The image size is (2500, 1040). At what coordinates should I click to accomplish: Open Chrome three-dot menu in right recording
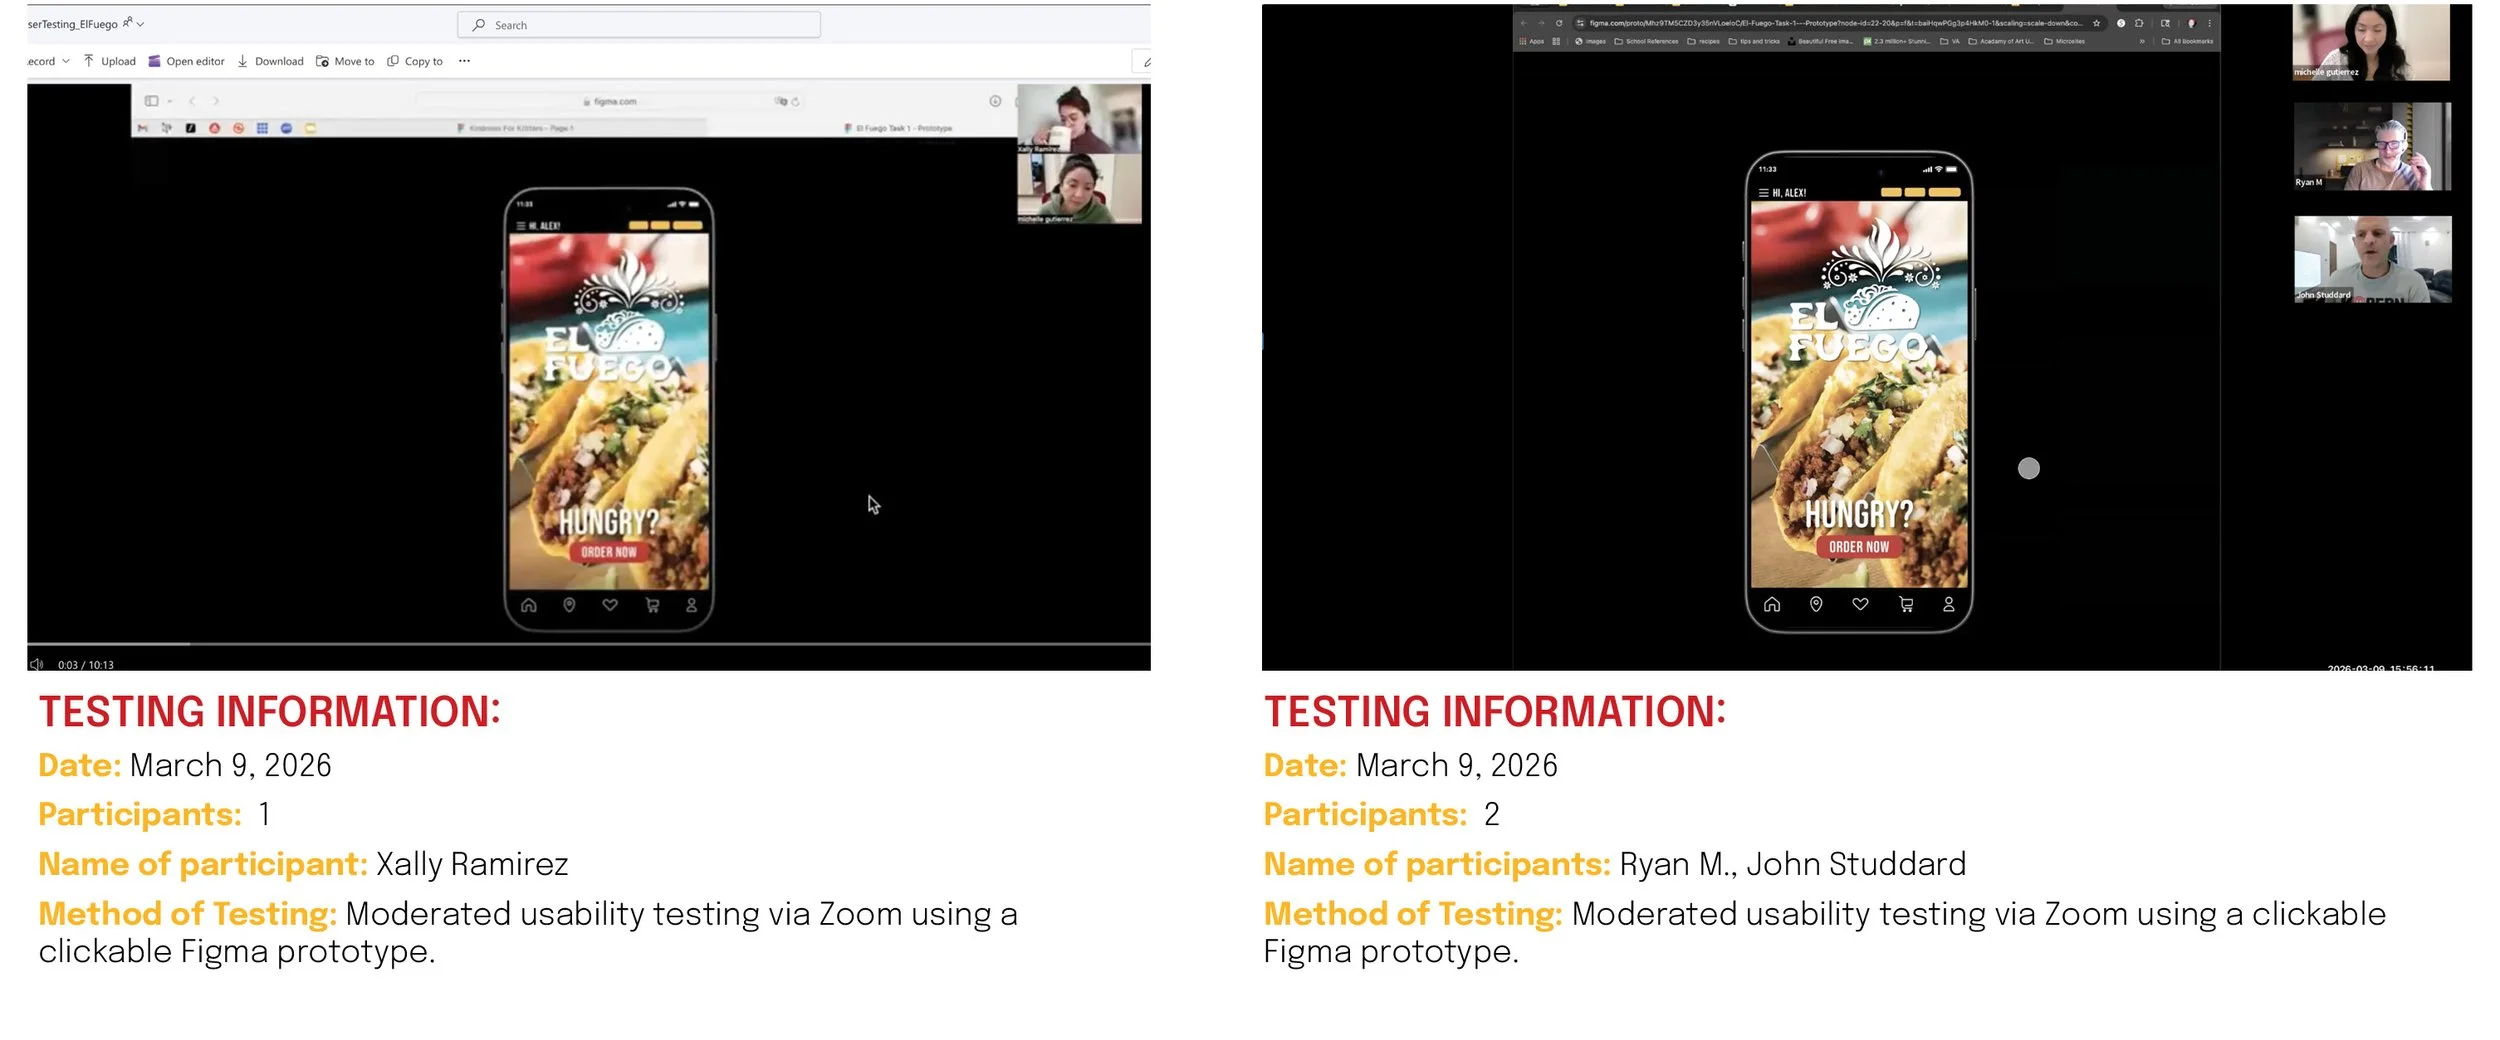pos(2210,23)
